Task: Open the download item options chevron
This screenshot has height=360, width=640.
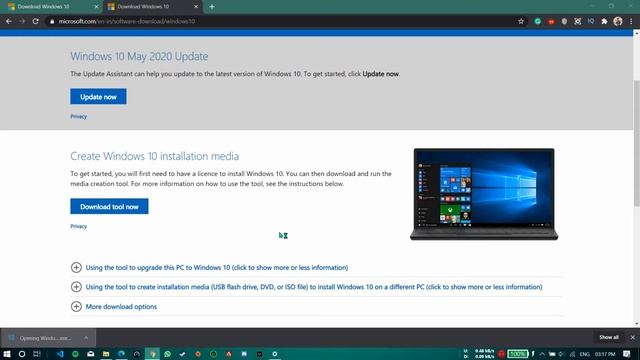Action: click(86, 338)
